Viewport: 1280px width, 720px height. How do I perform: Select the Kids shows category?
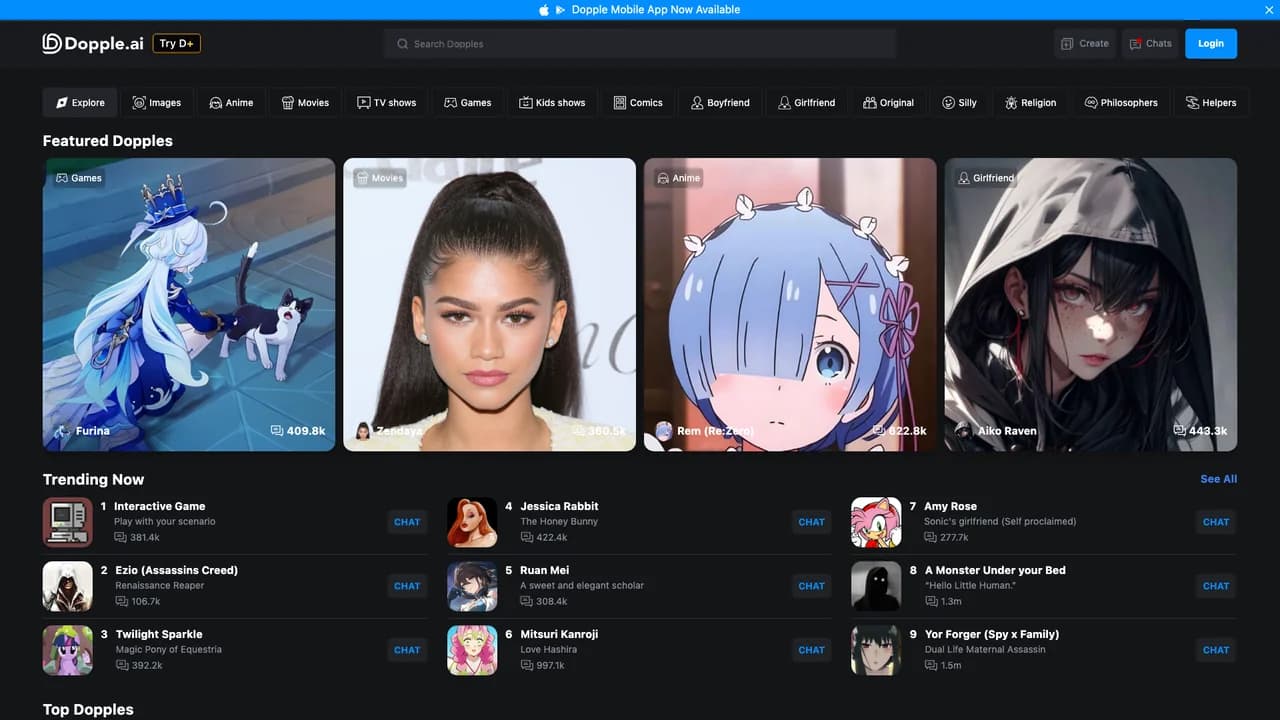click(x=553, y=102)
